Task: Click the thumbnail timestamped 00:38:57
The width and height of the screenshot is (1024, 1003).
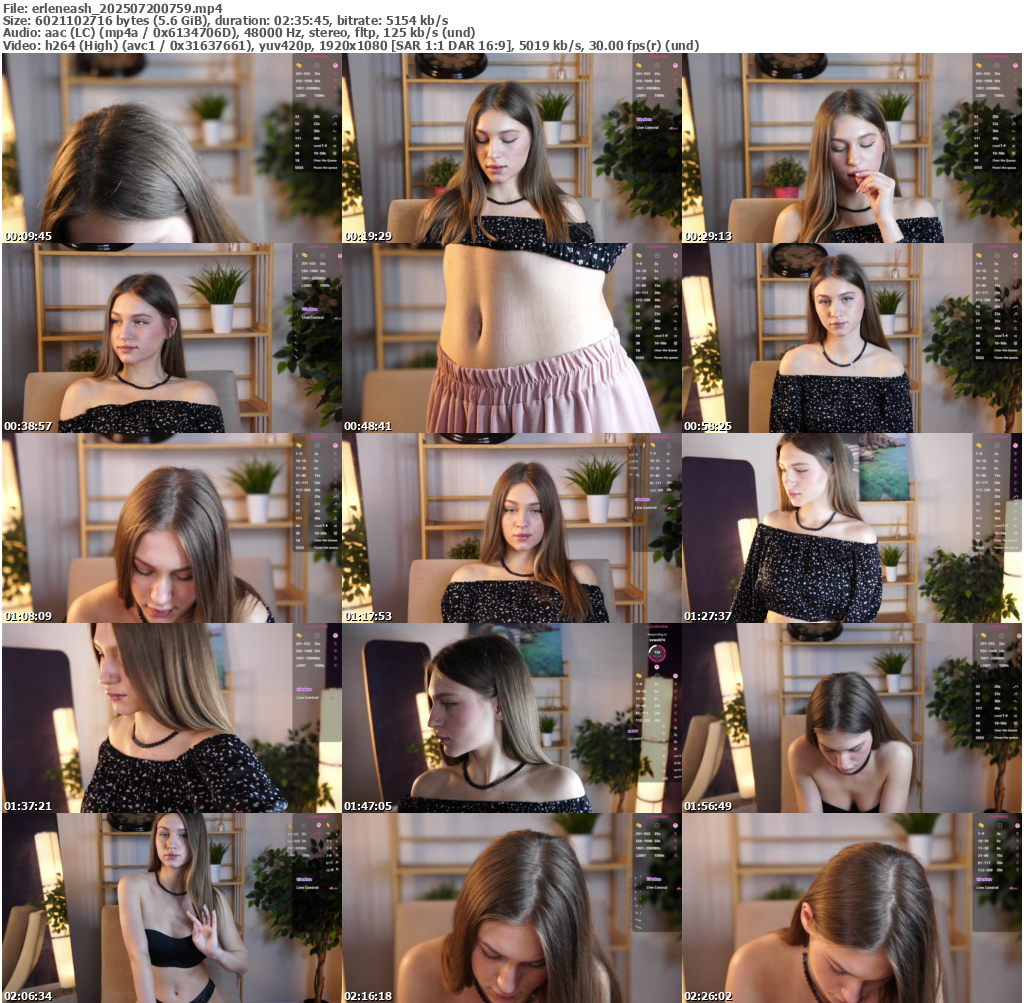Action: click(172, 338)
